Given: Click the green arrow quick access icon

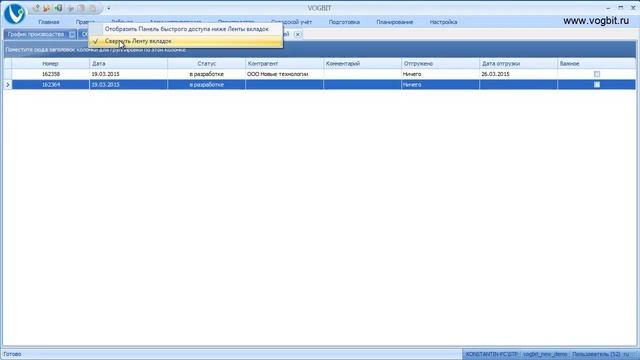Looking at the screenshot, I should [x=58, y=8].
